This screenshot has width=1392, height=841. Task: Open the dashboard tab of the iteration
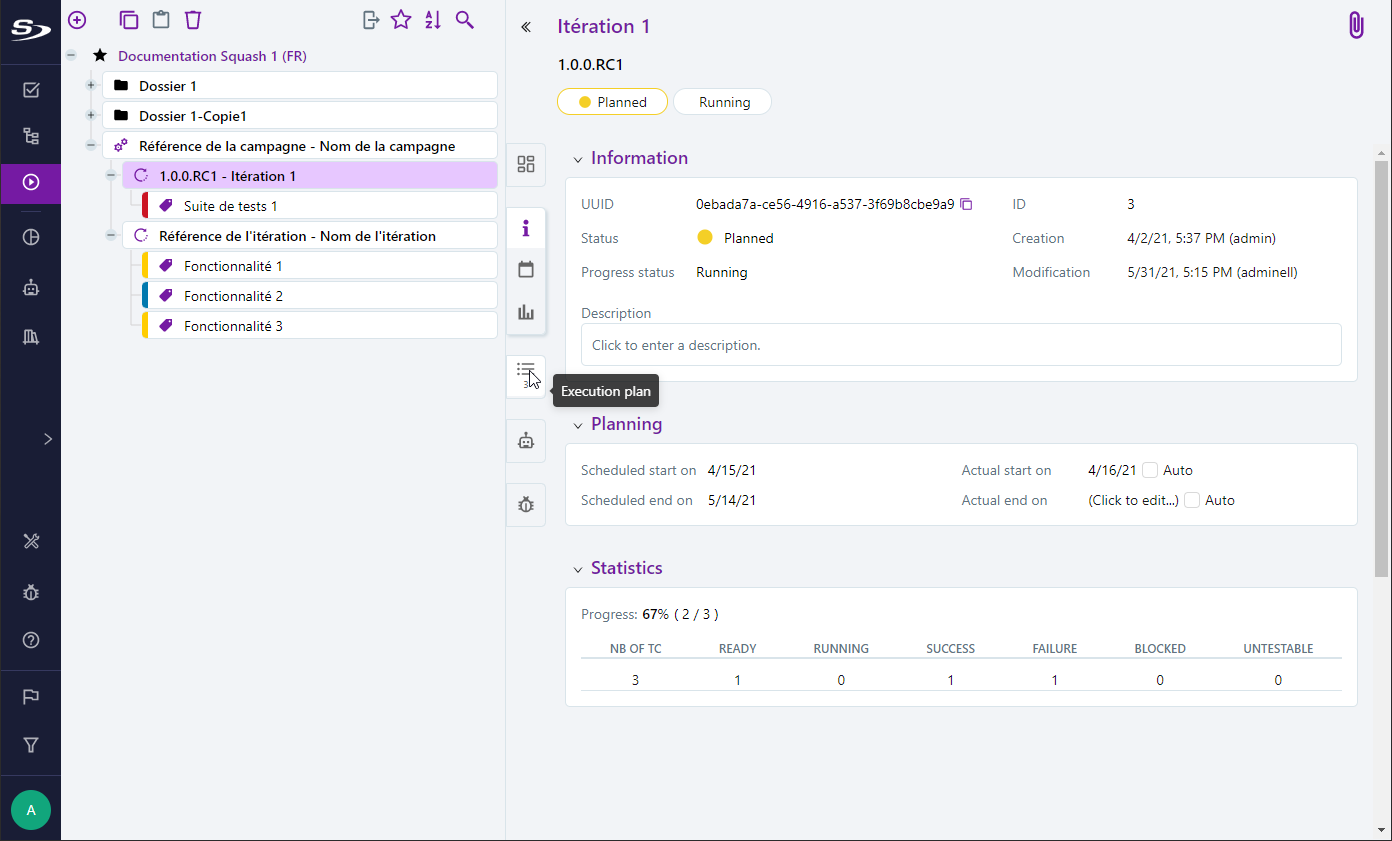(526, 165)
